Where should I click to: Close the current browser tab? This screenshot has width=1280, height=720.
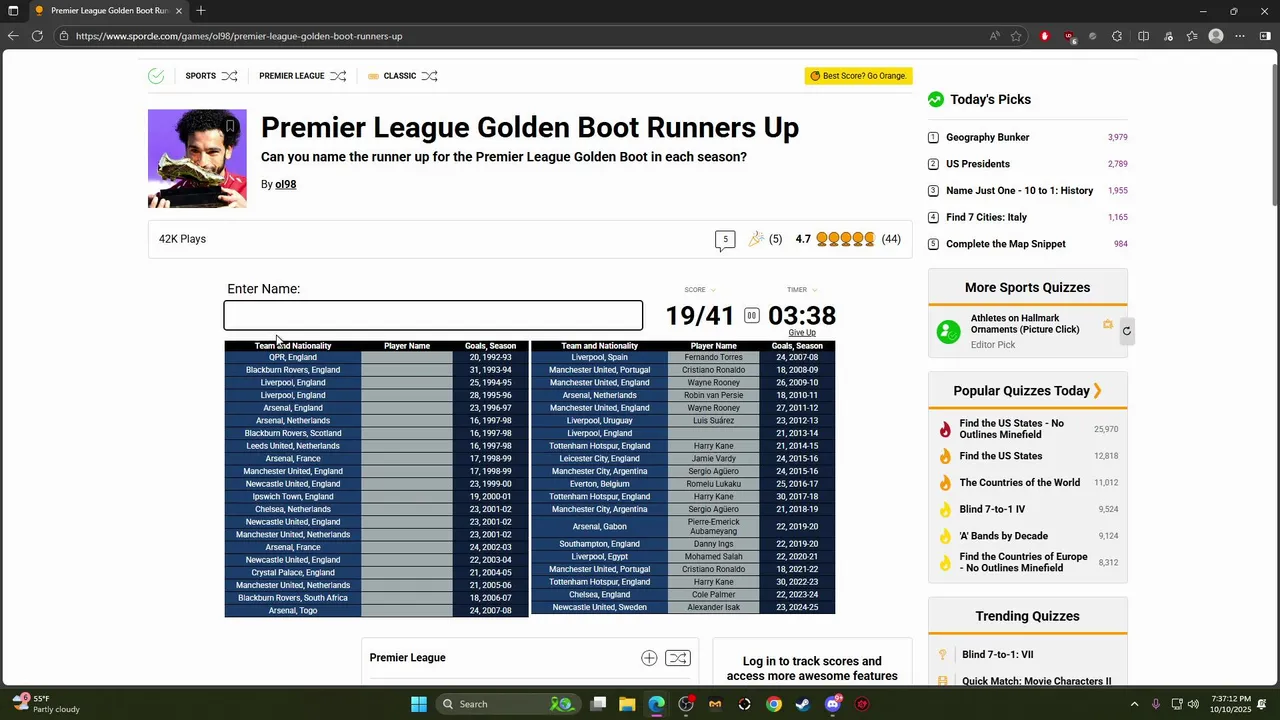(179, 10)
